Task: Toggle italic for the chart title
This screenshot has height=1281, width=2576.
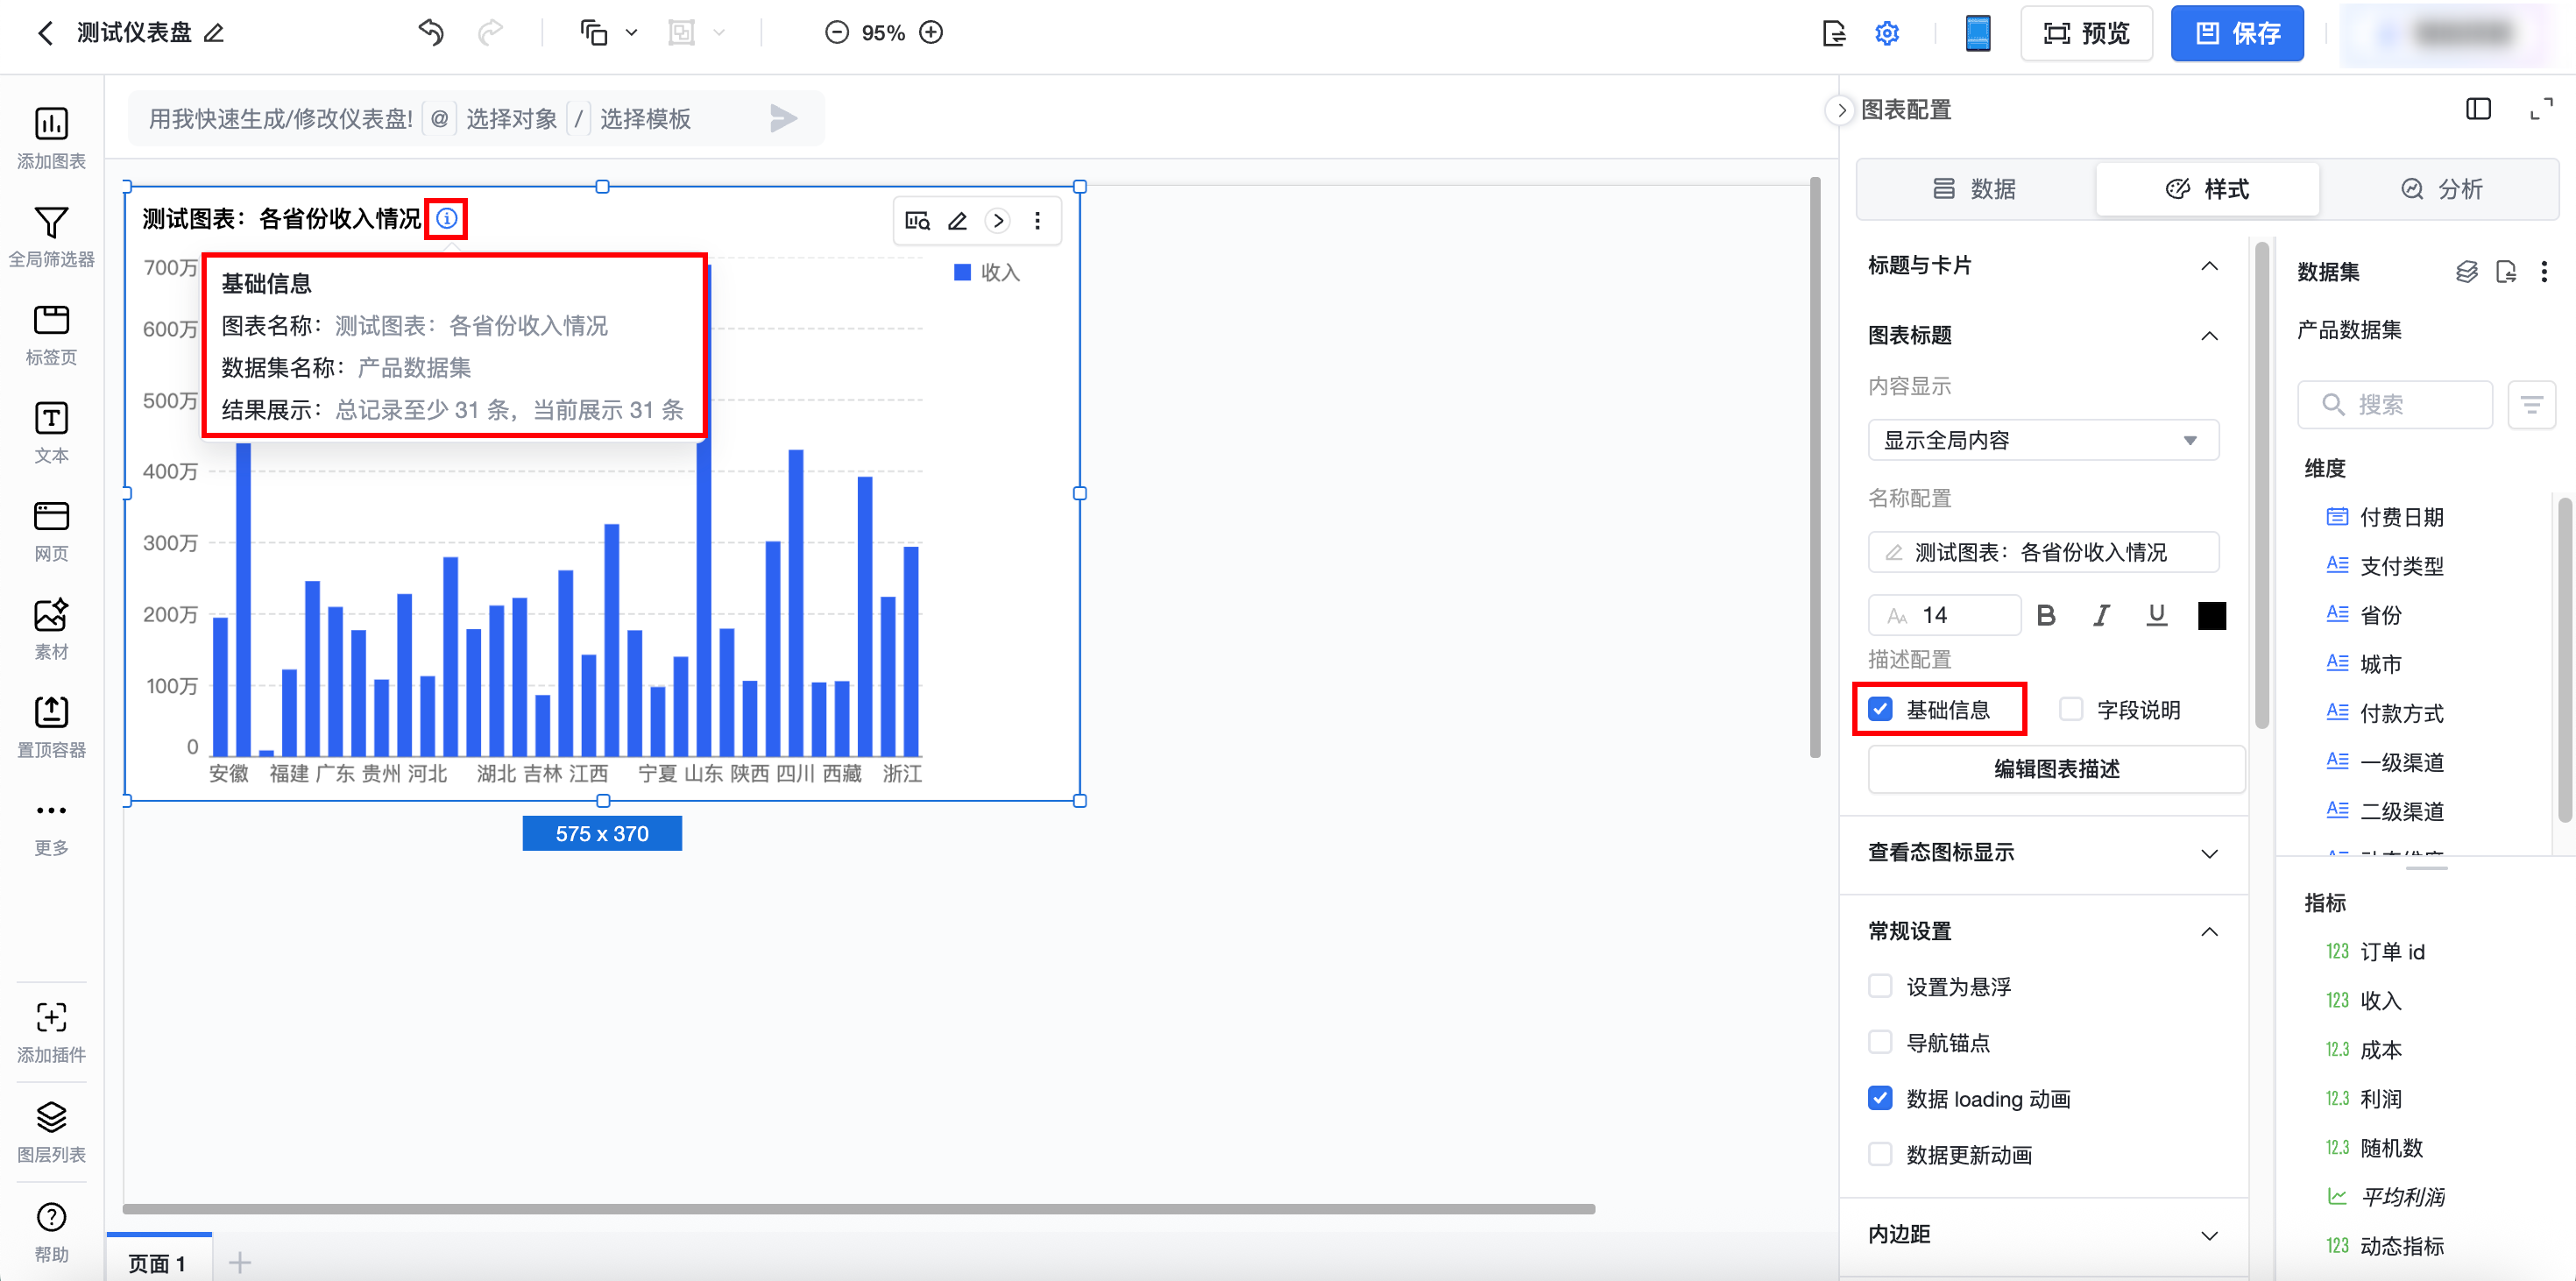Action: click(2101, 615)
